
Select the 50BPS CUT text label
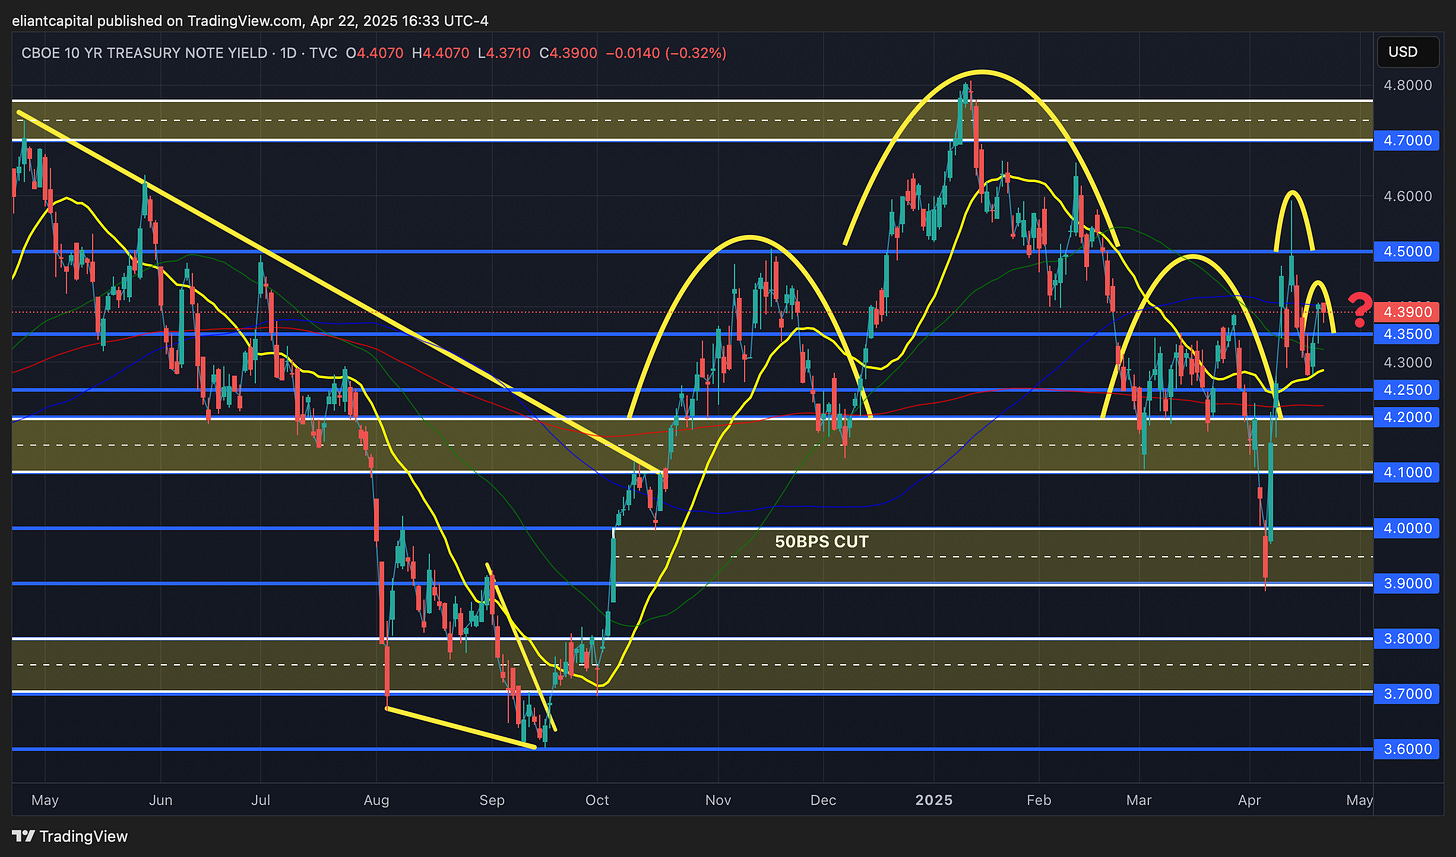tap(822, 542)
